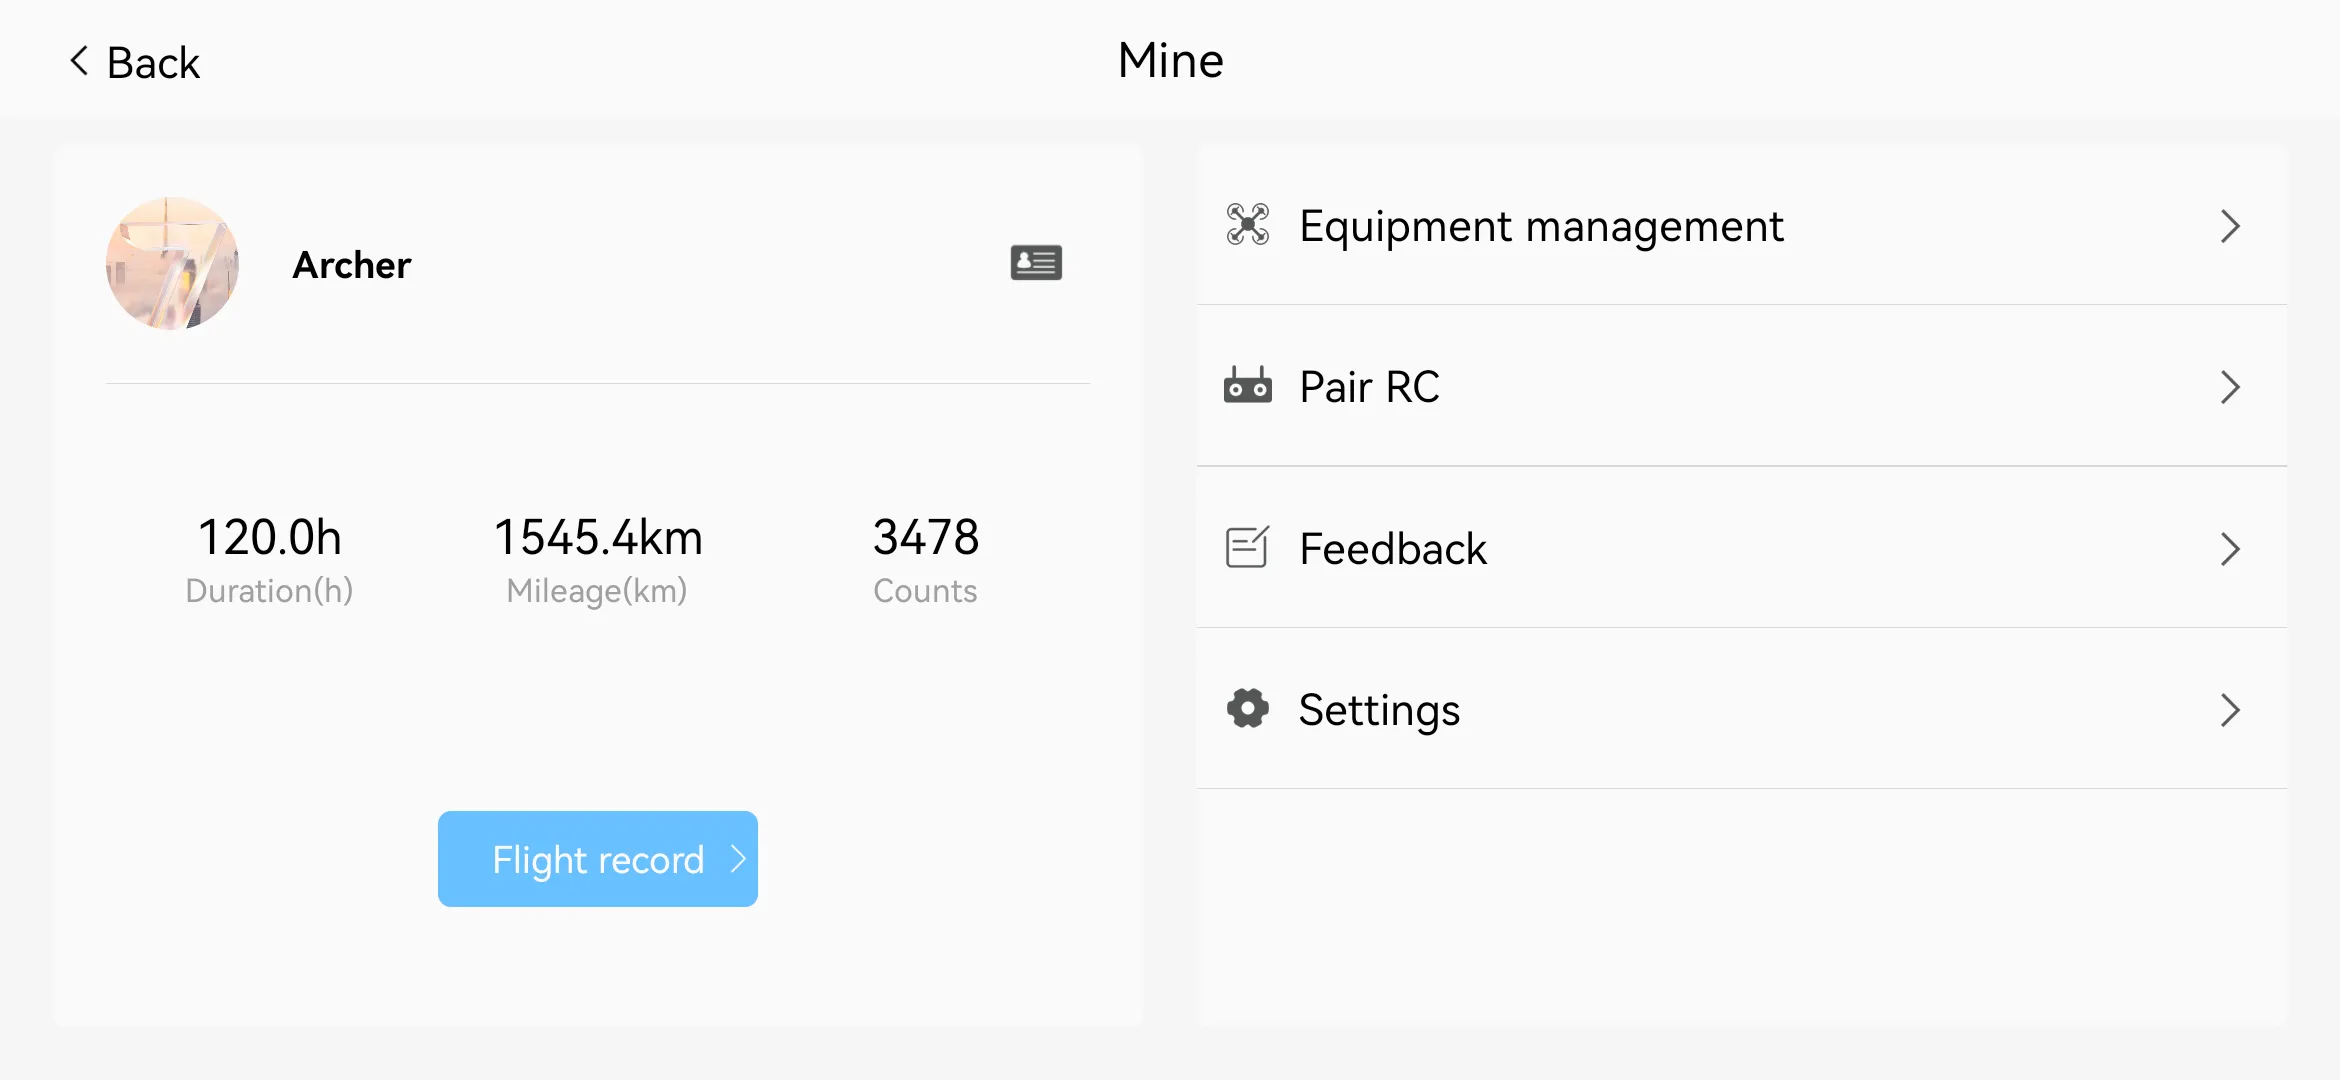The image size is (2340, 1080).
Task: Click the 3478 counts value
Action: click(926, 537)
